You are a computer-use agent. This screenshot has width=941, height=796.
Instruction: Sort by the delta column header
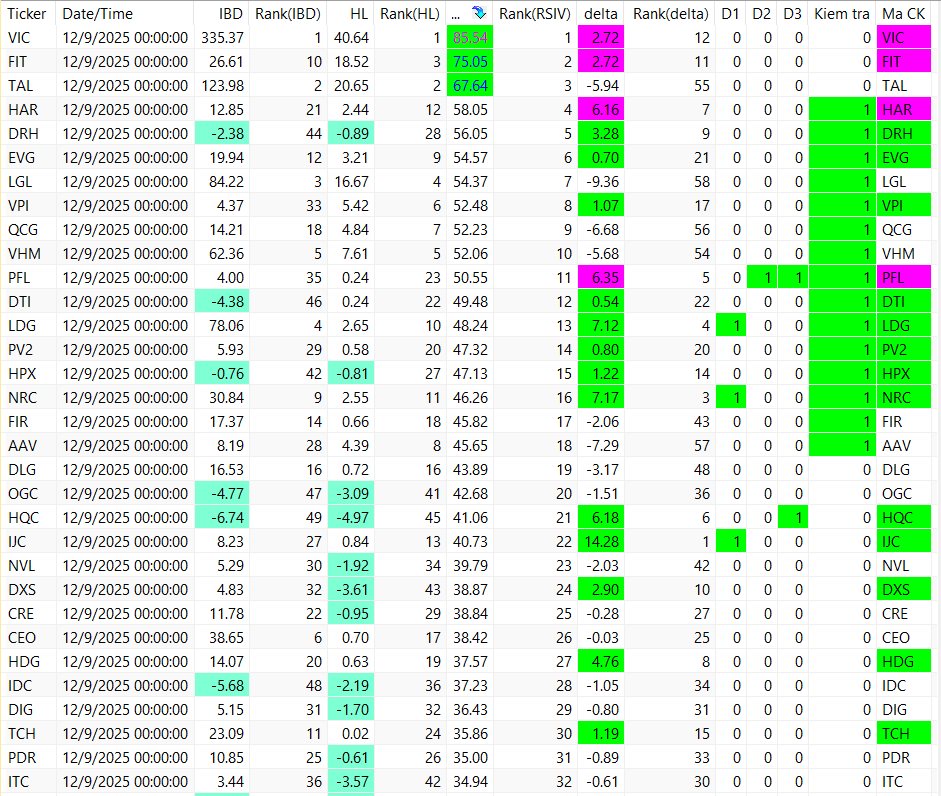coord(601,13)
